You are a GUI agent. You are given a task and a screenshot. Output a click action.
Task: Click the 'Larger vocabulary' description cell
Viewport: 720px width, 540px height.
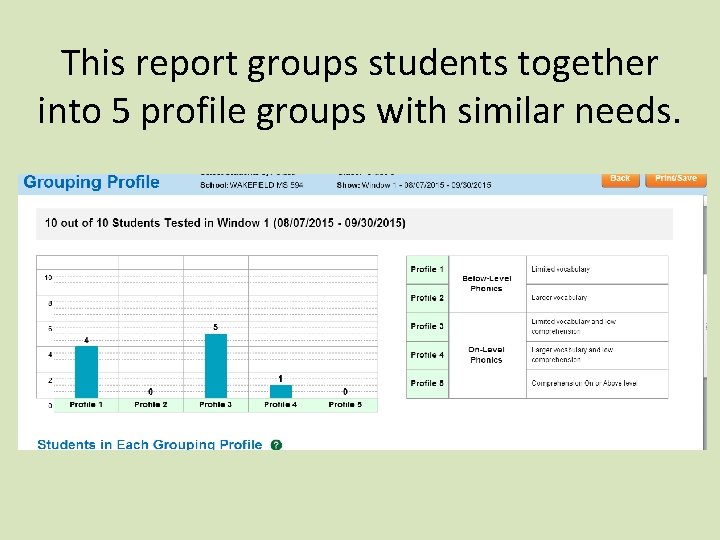click(597, 298)
